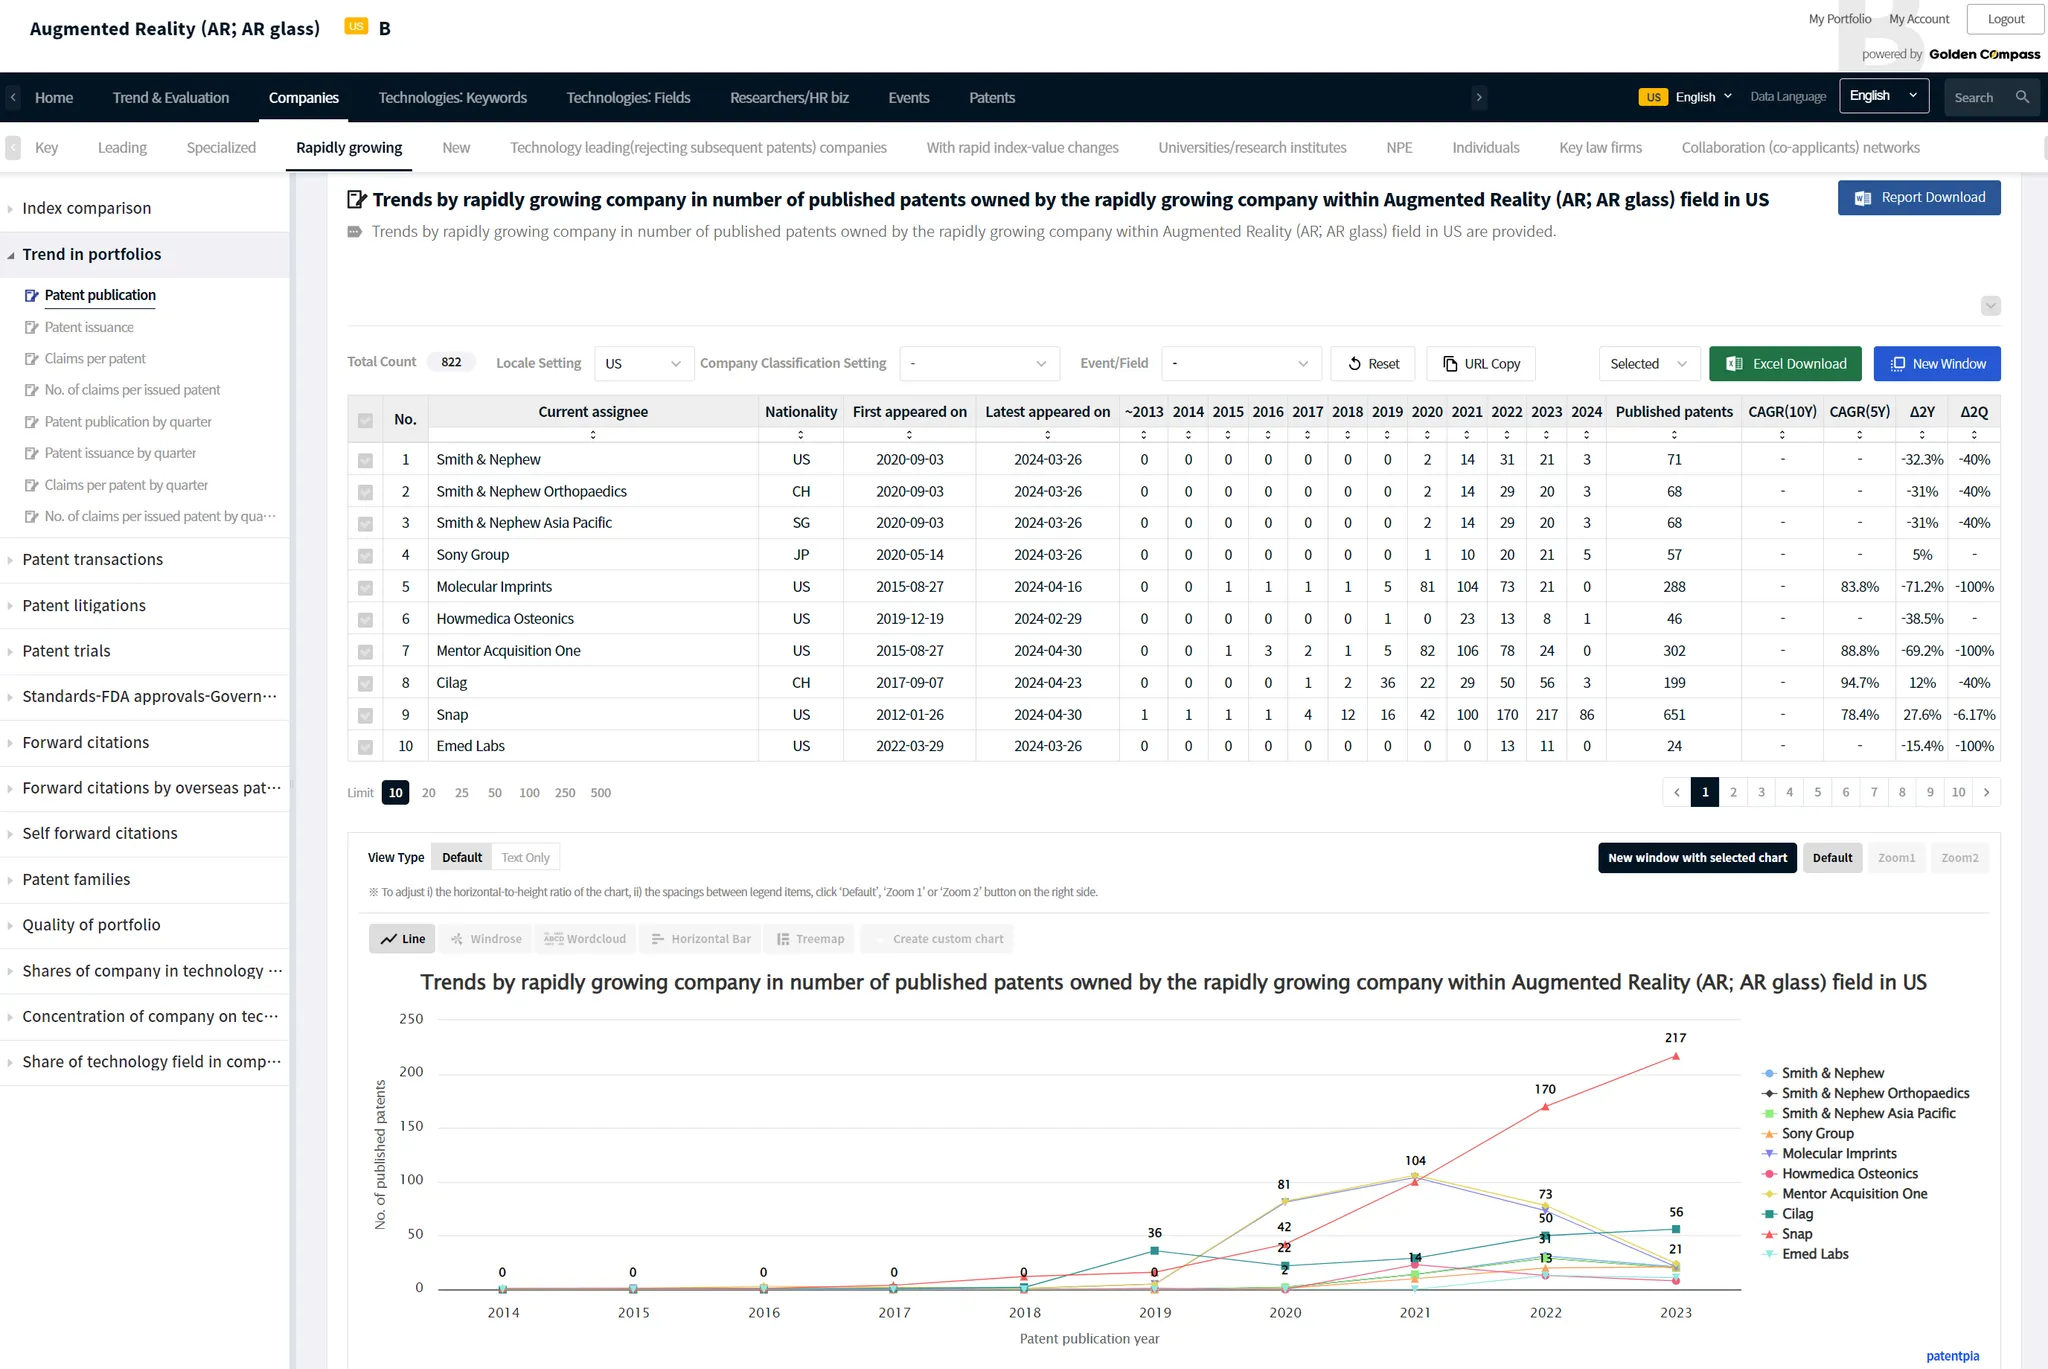The width and height of the screenshot is (2048, 1369).
Task: Toggle Snap series in chart legend
Action: coord(1796,1234)
